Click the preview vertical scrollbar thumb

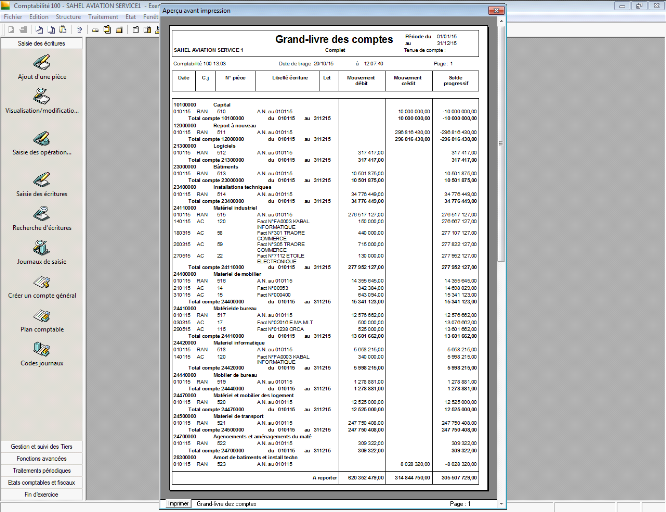click(501, 142)
